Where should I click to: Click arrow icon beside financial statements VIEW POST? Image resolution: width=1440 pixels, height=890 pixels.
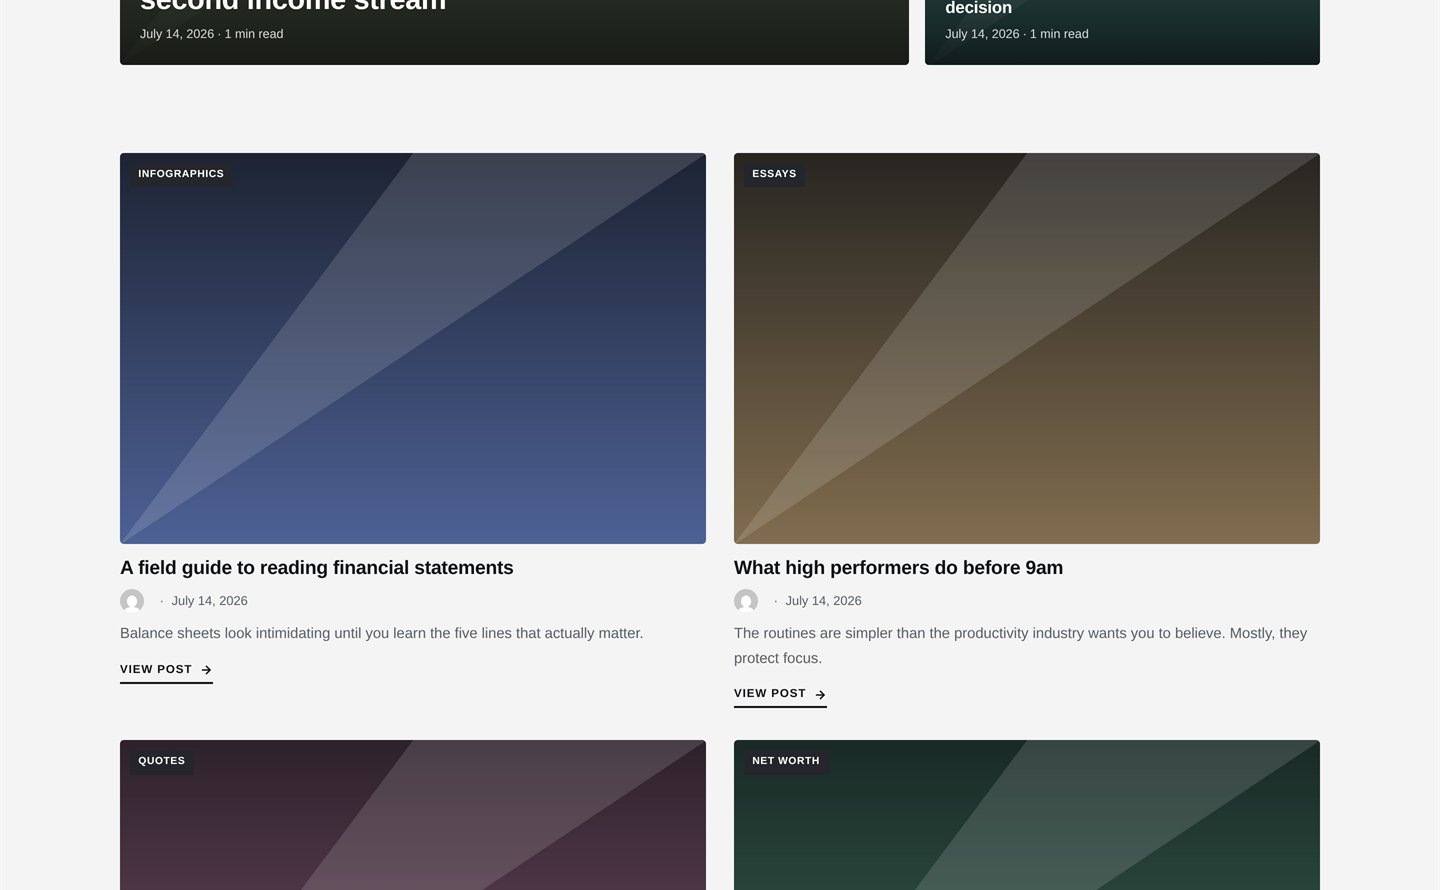206,670
